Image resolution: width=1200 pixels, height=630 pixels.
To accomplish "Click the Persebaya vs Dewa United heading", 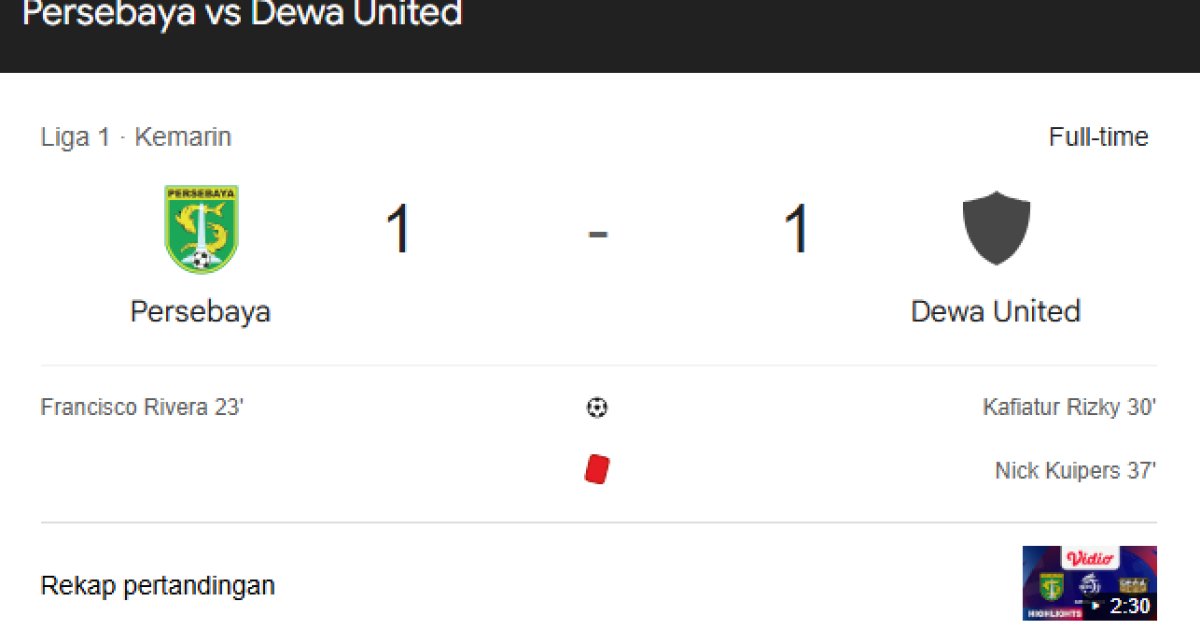I will [x=242, y=14].
